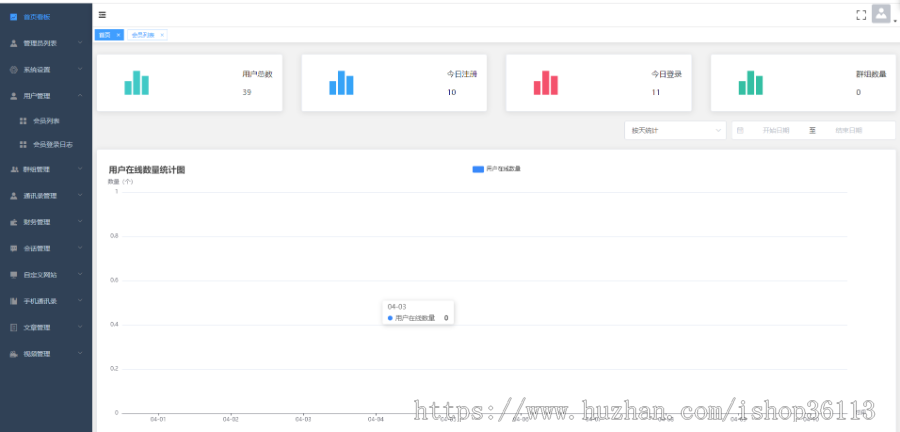This screenshot has height=432, width=900.
Task: Click the calendar icon in date range
Action: pyautogui.click(x=740, y=130)
